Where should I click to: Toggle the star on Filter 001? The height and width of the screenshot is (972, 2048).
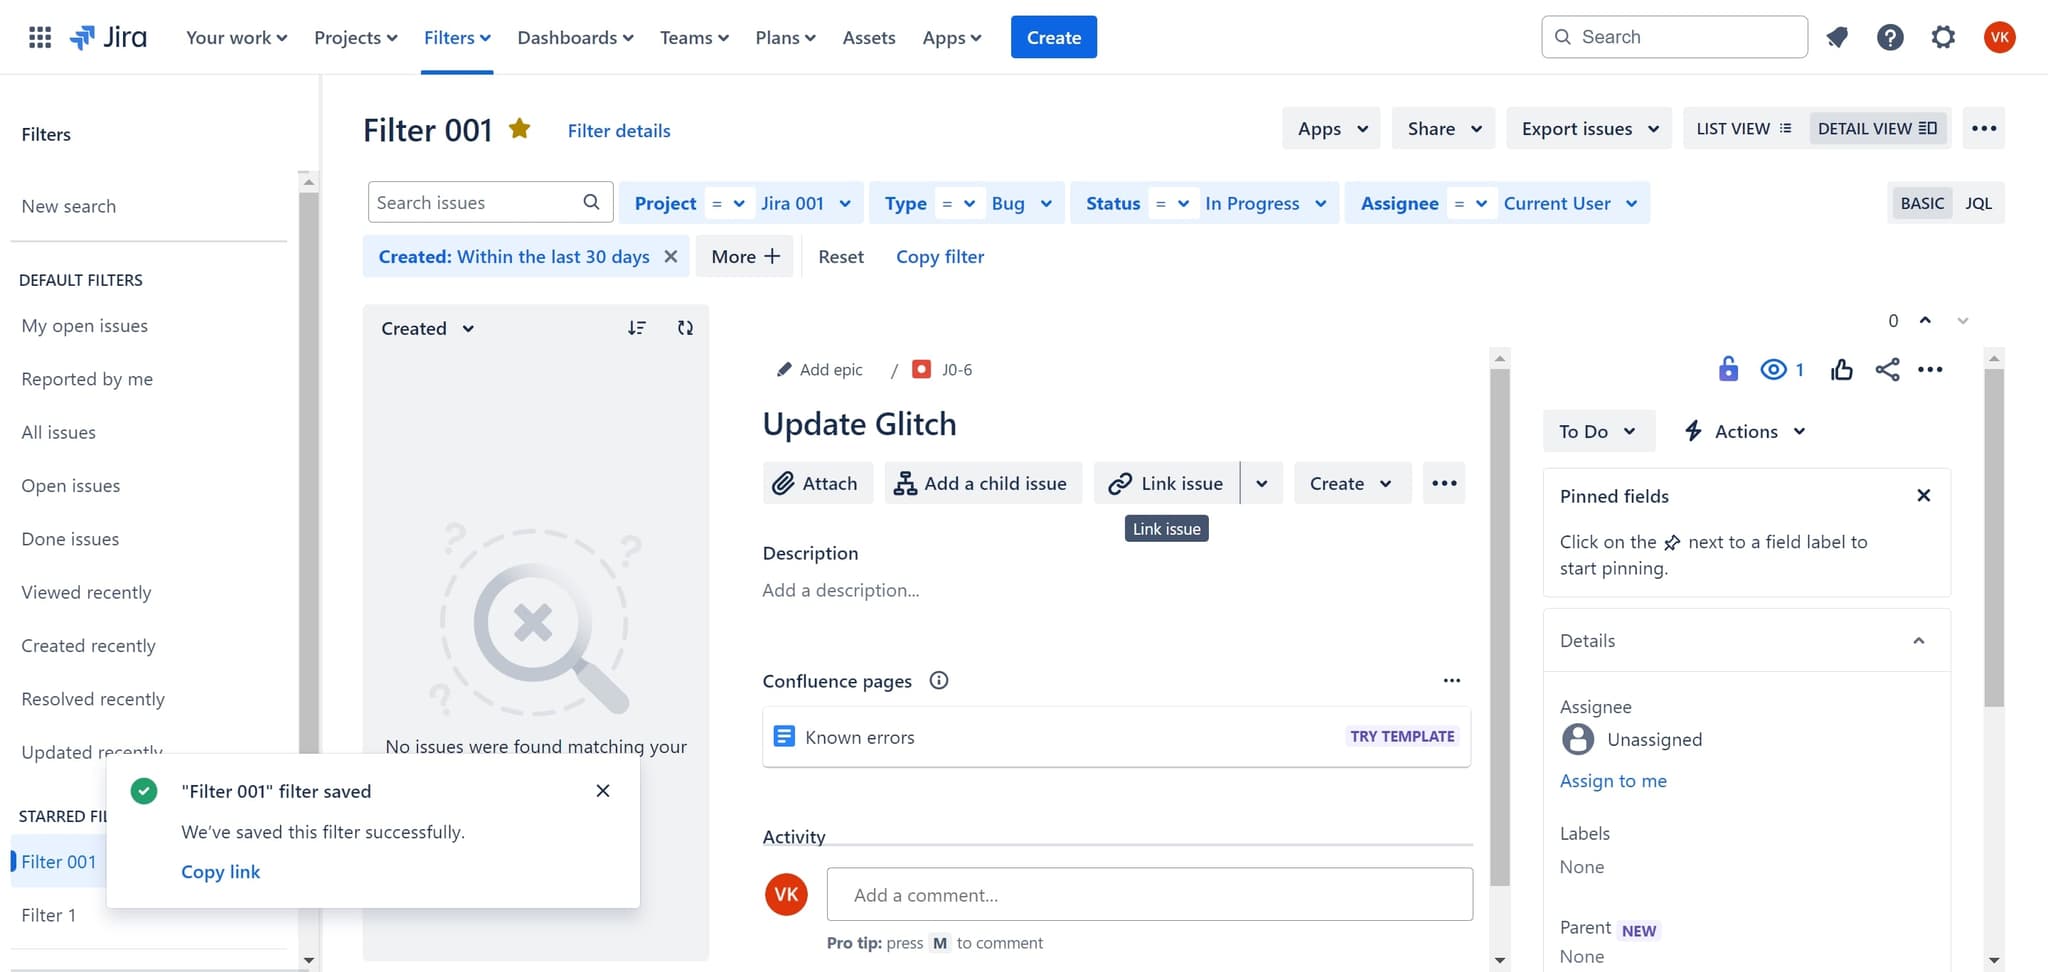[519, 129]
